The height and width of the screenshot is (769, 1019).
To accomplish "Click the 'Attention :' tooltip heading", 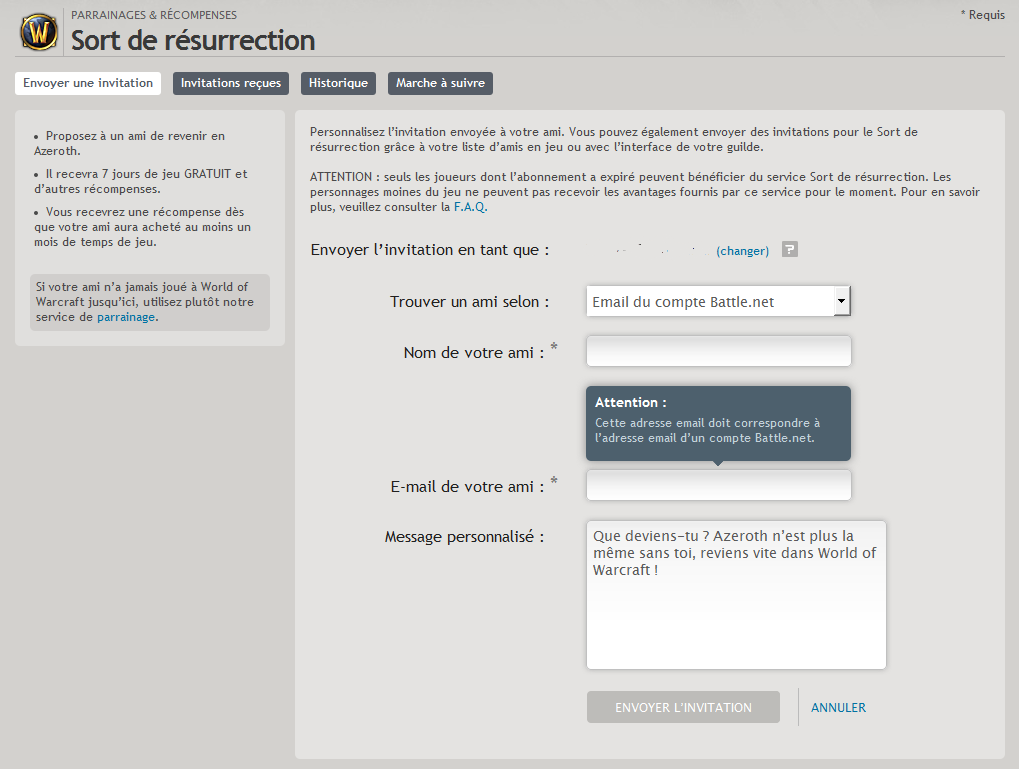I will [630, 402].
